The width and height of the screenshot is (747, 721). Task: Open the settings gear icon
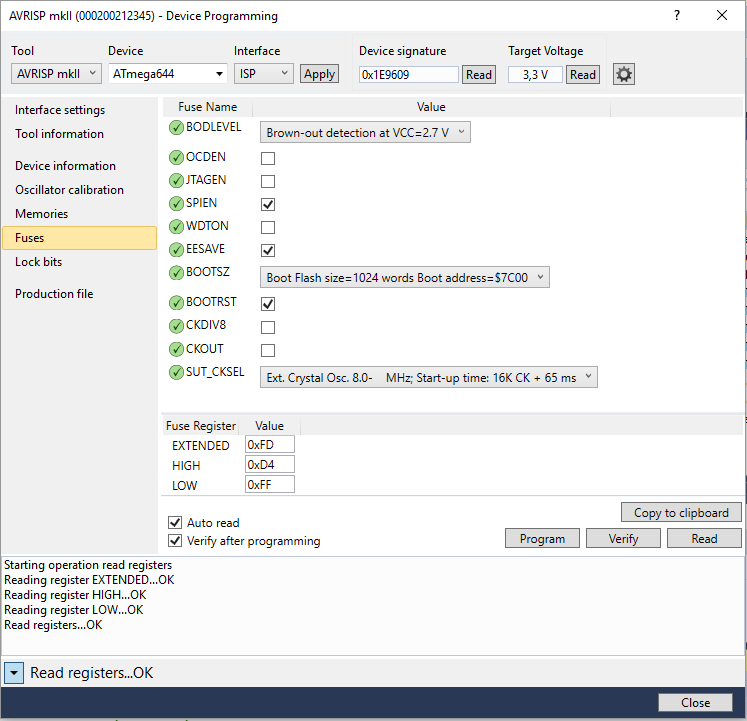pos(624,74)
